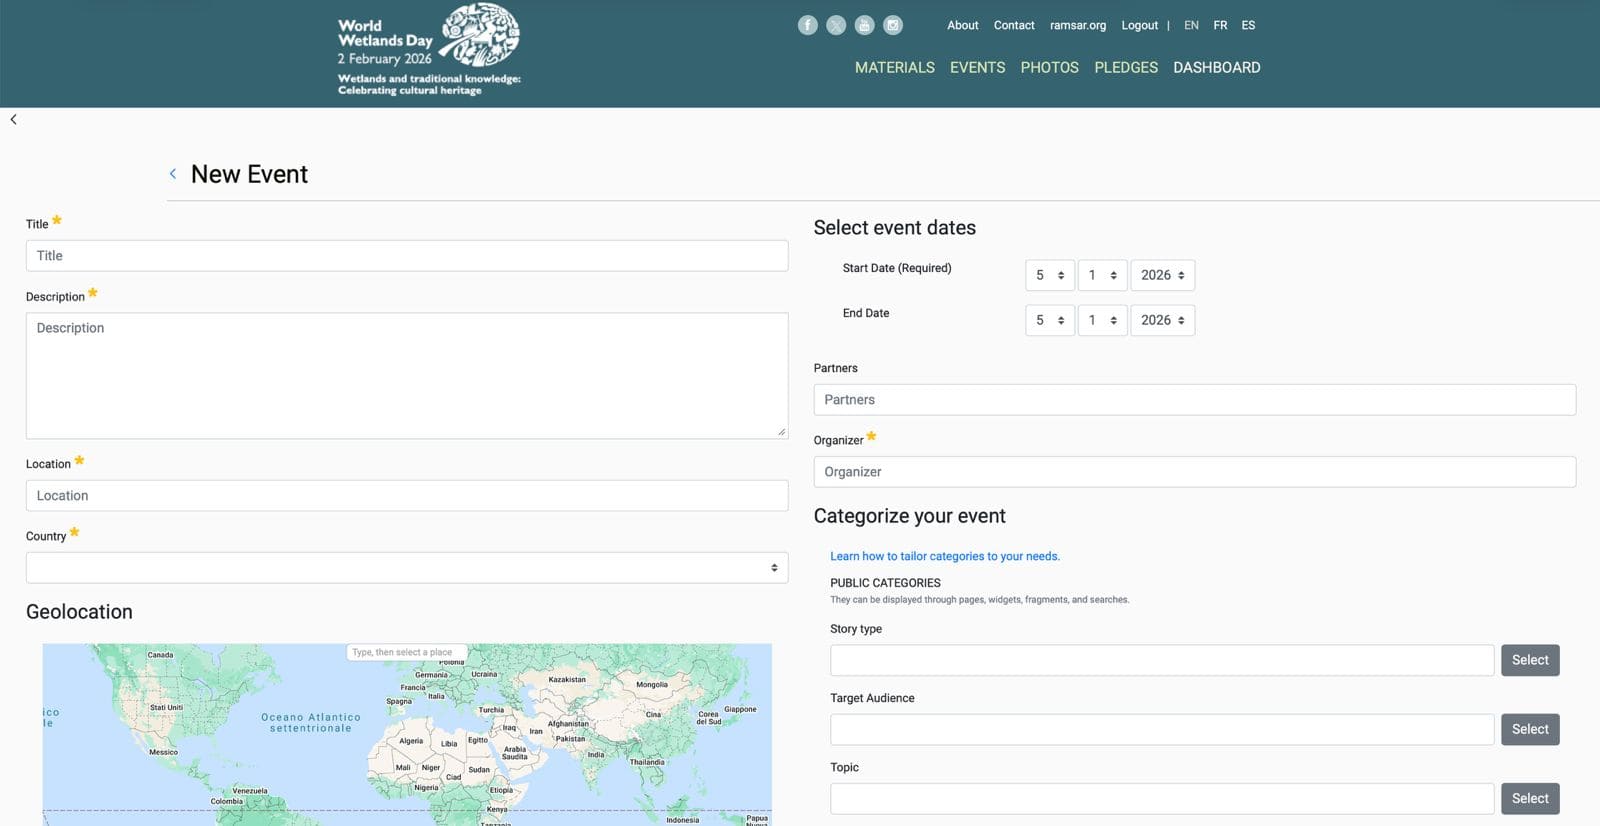This screenshot has height=826, width=1600.
Task: Open the End Date day dropdown
Action: [1050, 320]
